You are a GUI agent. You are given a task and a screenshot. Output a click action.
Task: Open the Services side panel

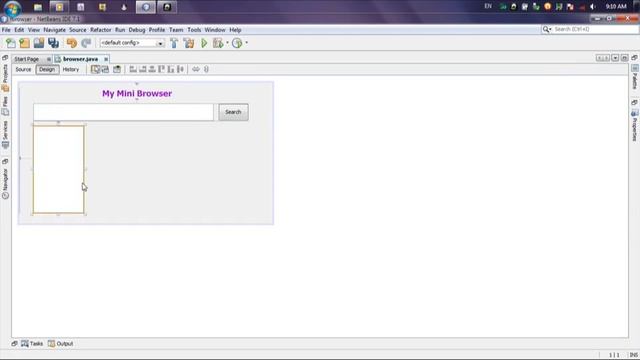tap(5, 134)
